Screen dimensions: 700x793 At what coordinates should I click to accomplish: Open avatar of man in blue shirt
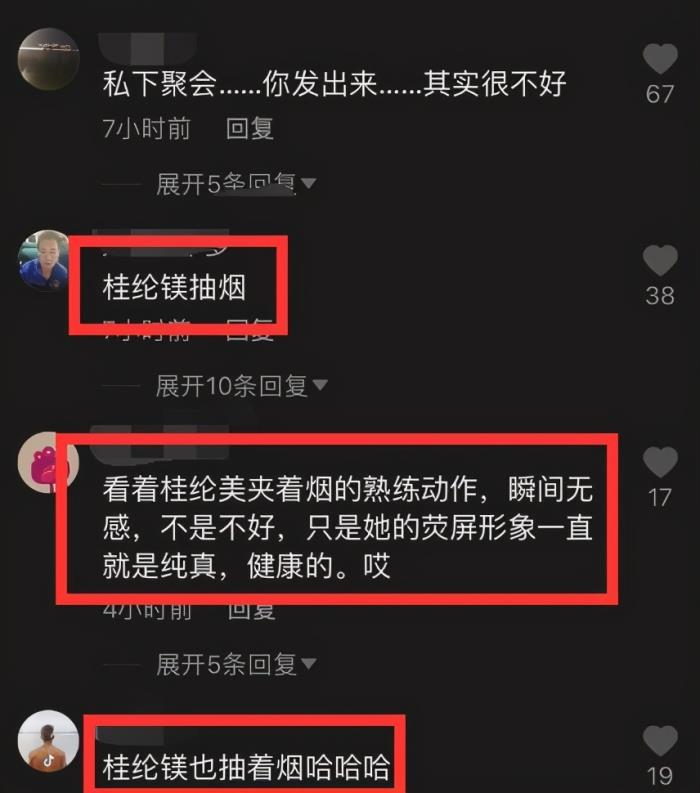click(x=44, y=260)
